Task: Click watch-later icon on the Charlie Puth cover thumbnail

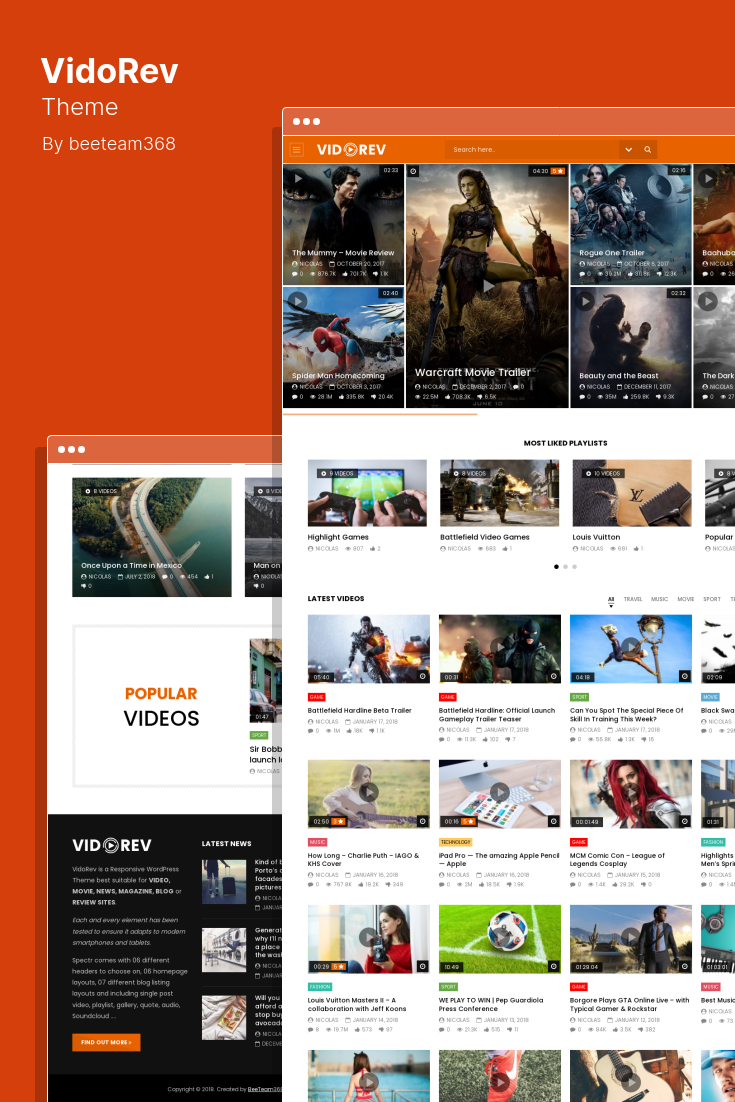Action: [x=422, y=821]
